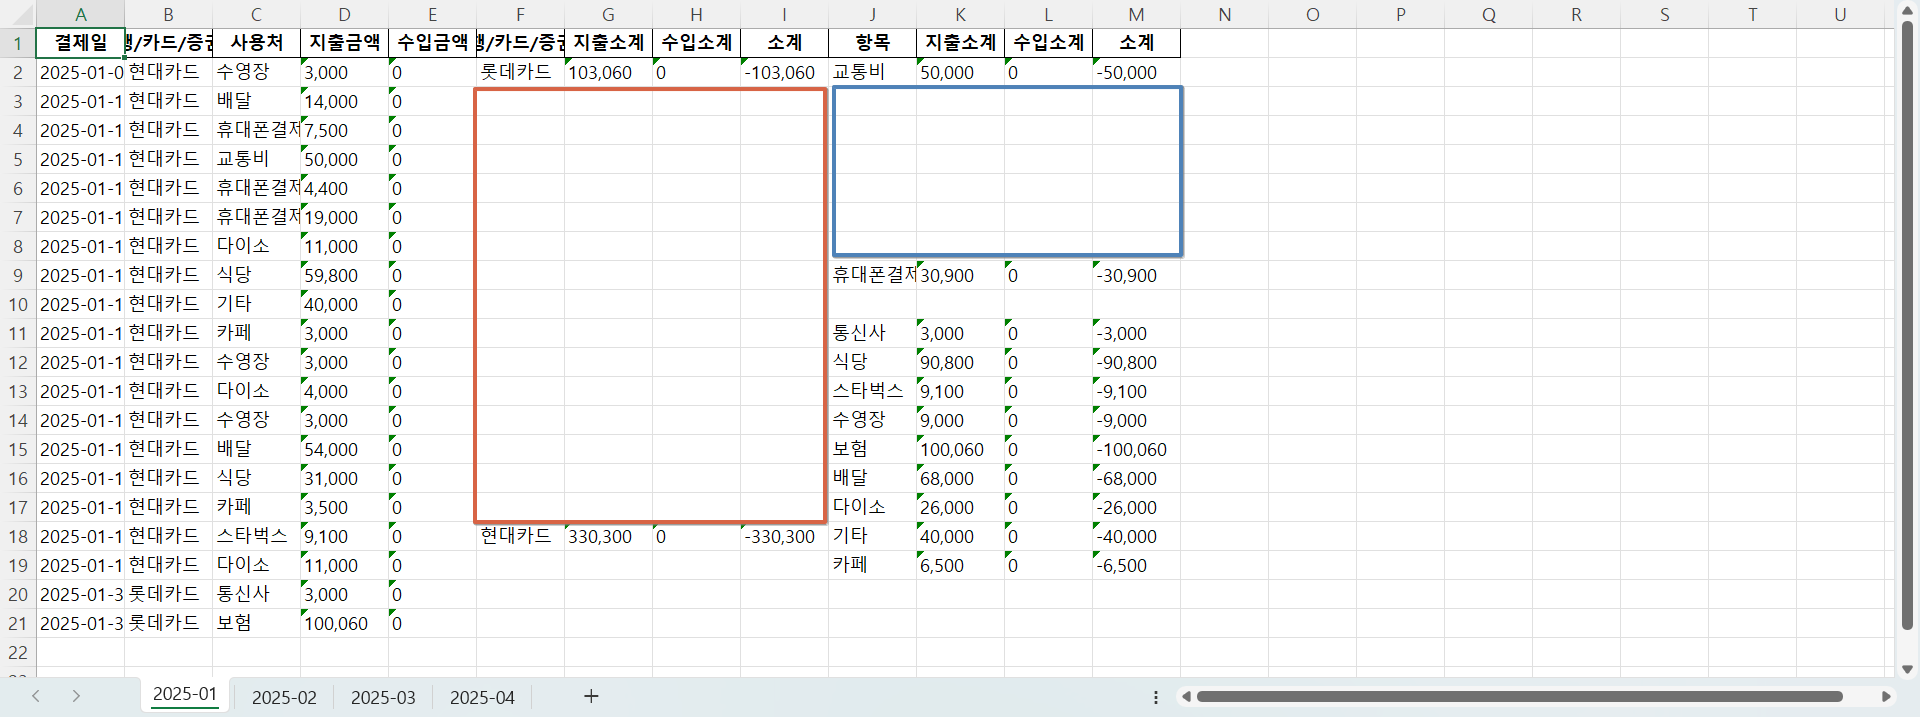Viewport: 1920px width, 717px height.
Task: Click vertical scrollbar down arrow
Action: (1907, 670)
